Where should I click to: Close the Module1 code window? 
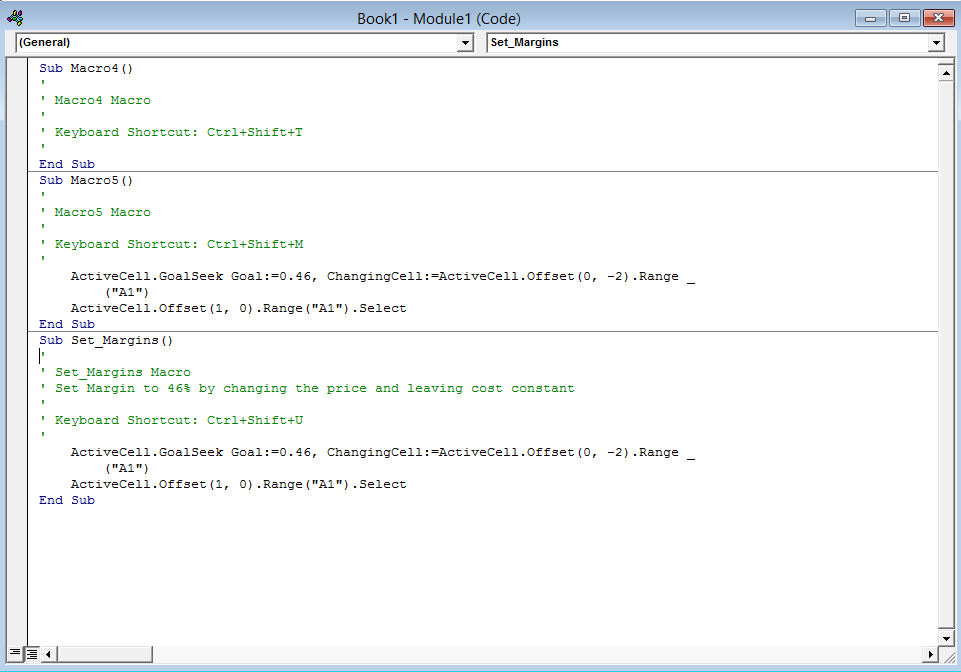pyautogui.click(x=938, y=18)
